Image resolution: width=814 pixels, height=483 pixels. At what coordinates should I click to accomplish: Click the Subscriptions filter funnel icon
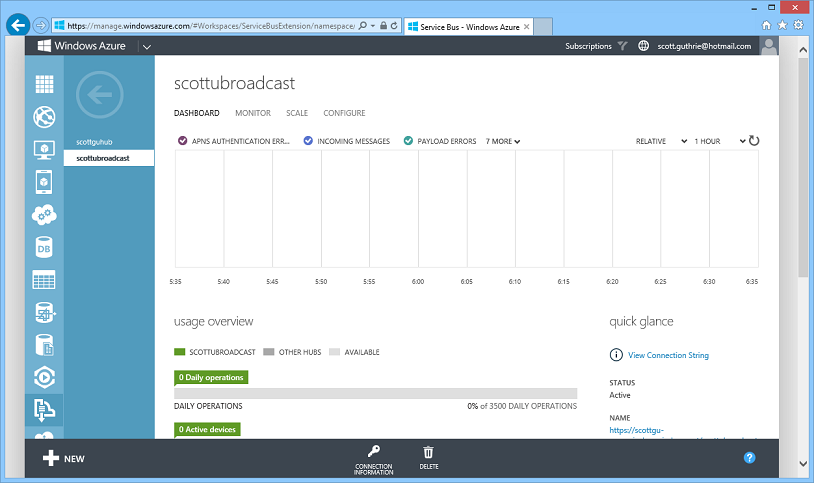click(x=622, y=46)
